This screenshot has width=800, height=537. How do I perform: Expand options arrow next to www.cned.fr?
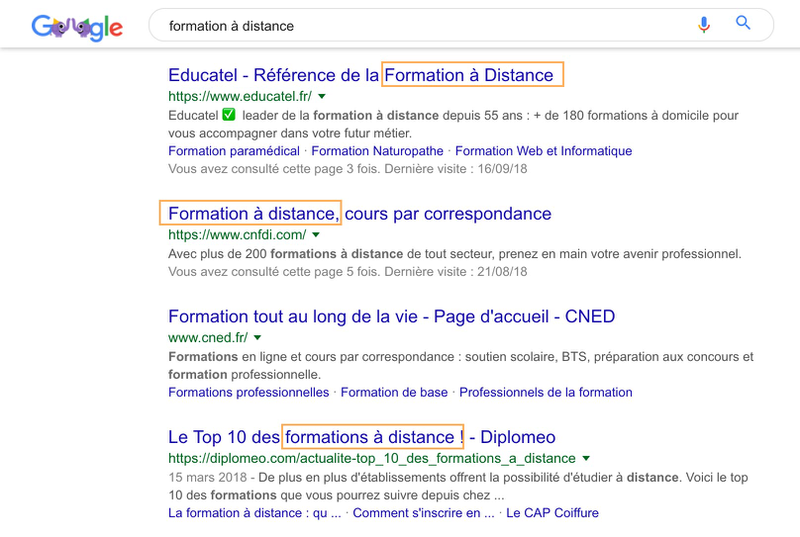256,338
